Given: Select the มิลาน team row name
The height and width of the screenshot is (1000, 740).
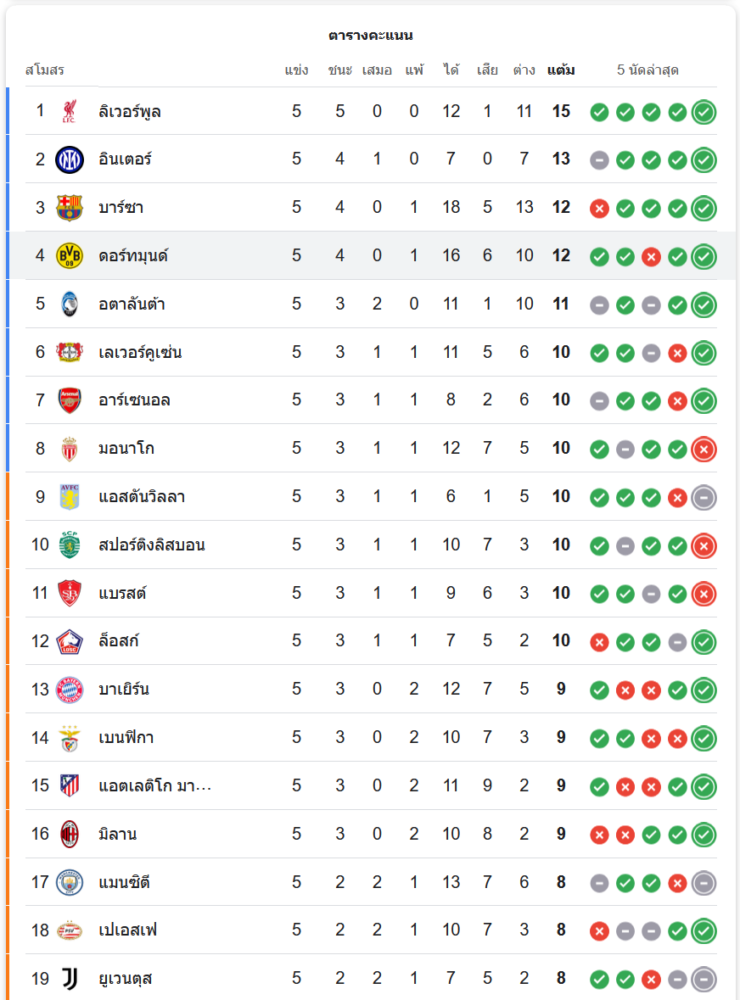Looking at the screenshot, I should (118, 834).
